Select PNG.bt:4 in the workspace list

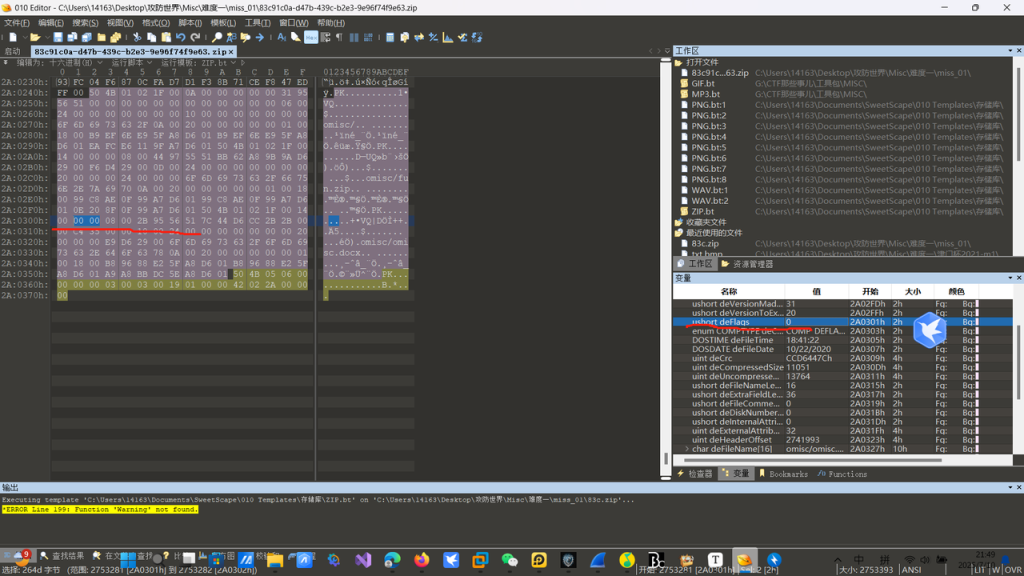708,137
